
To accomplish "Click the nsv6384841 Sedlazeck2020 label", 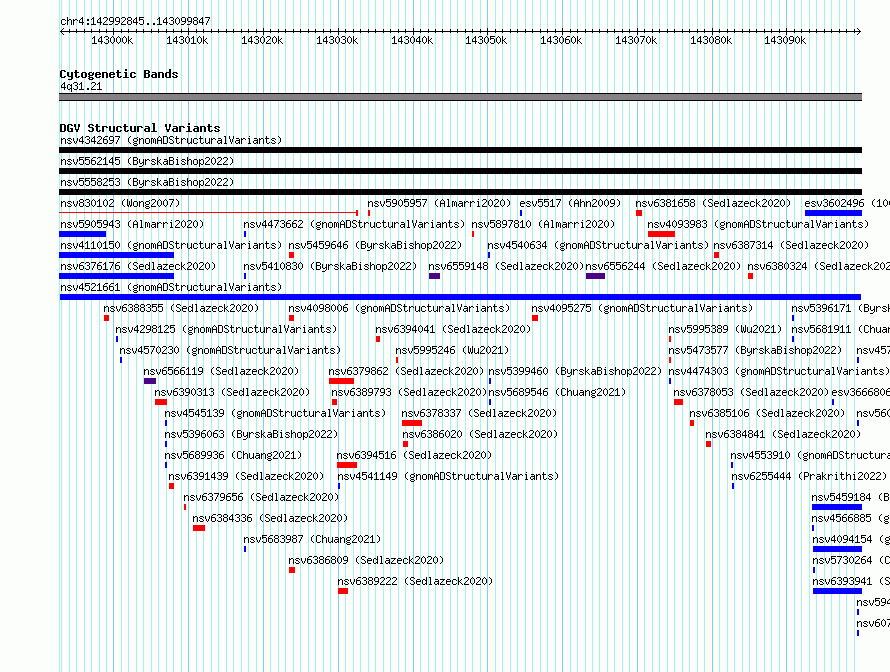I will [x=783, y=434].
